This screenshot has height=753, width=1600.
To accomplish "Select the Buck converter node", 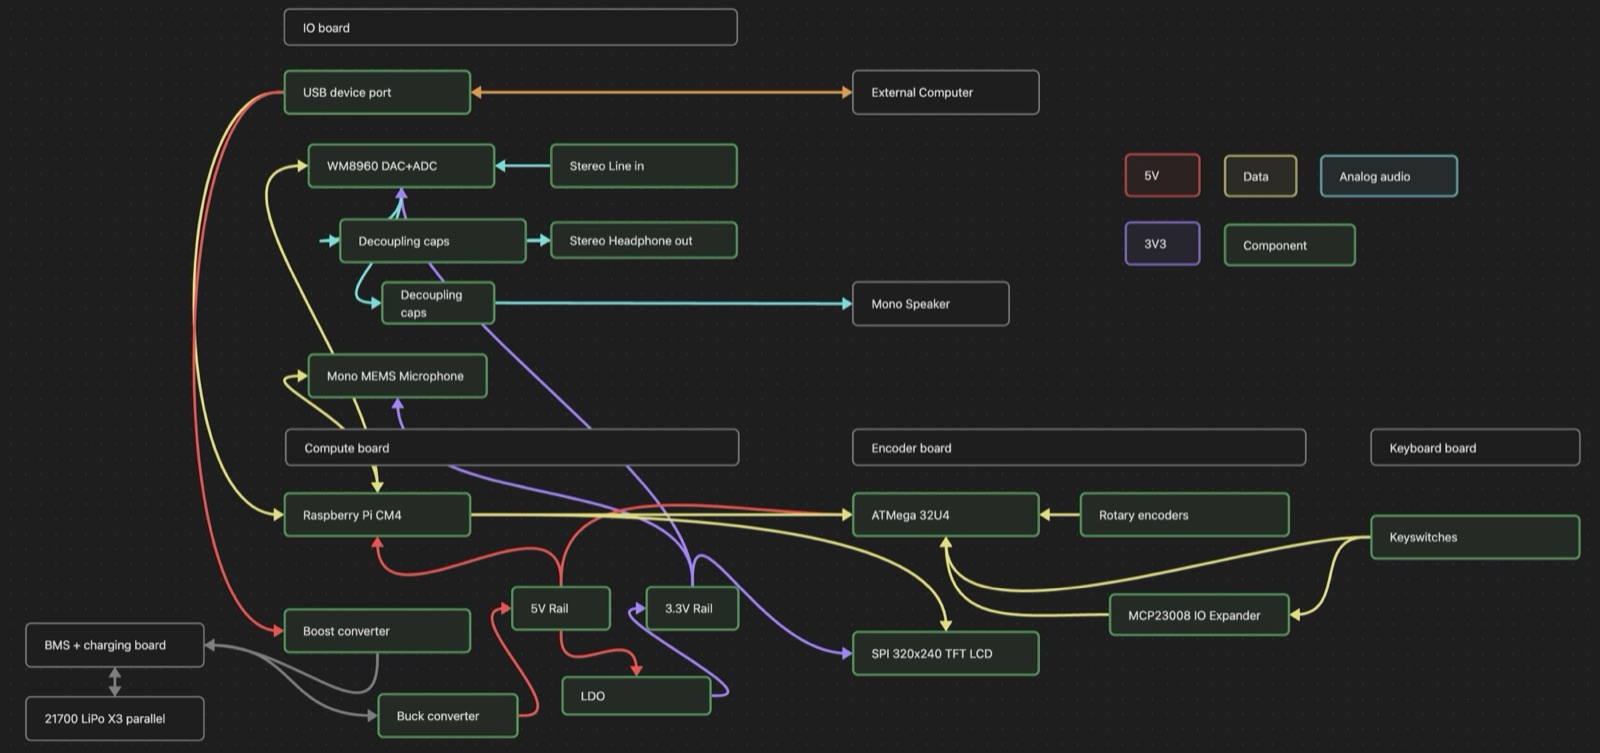I will 447,716.
